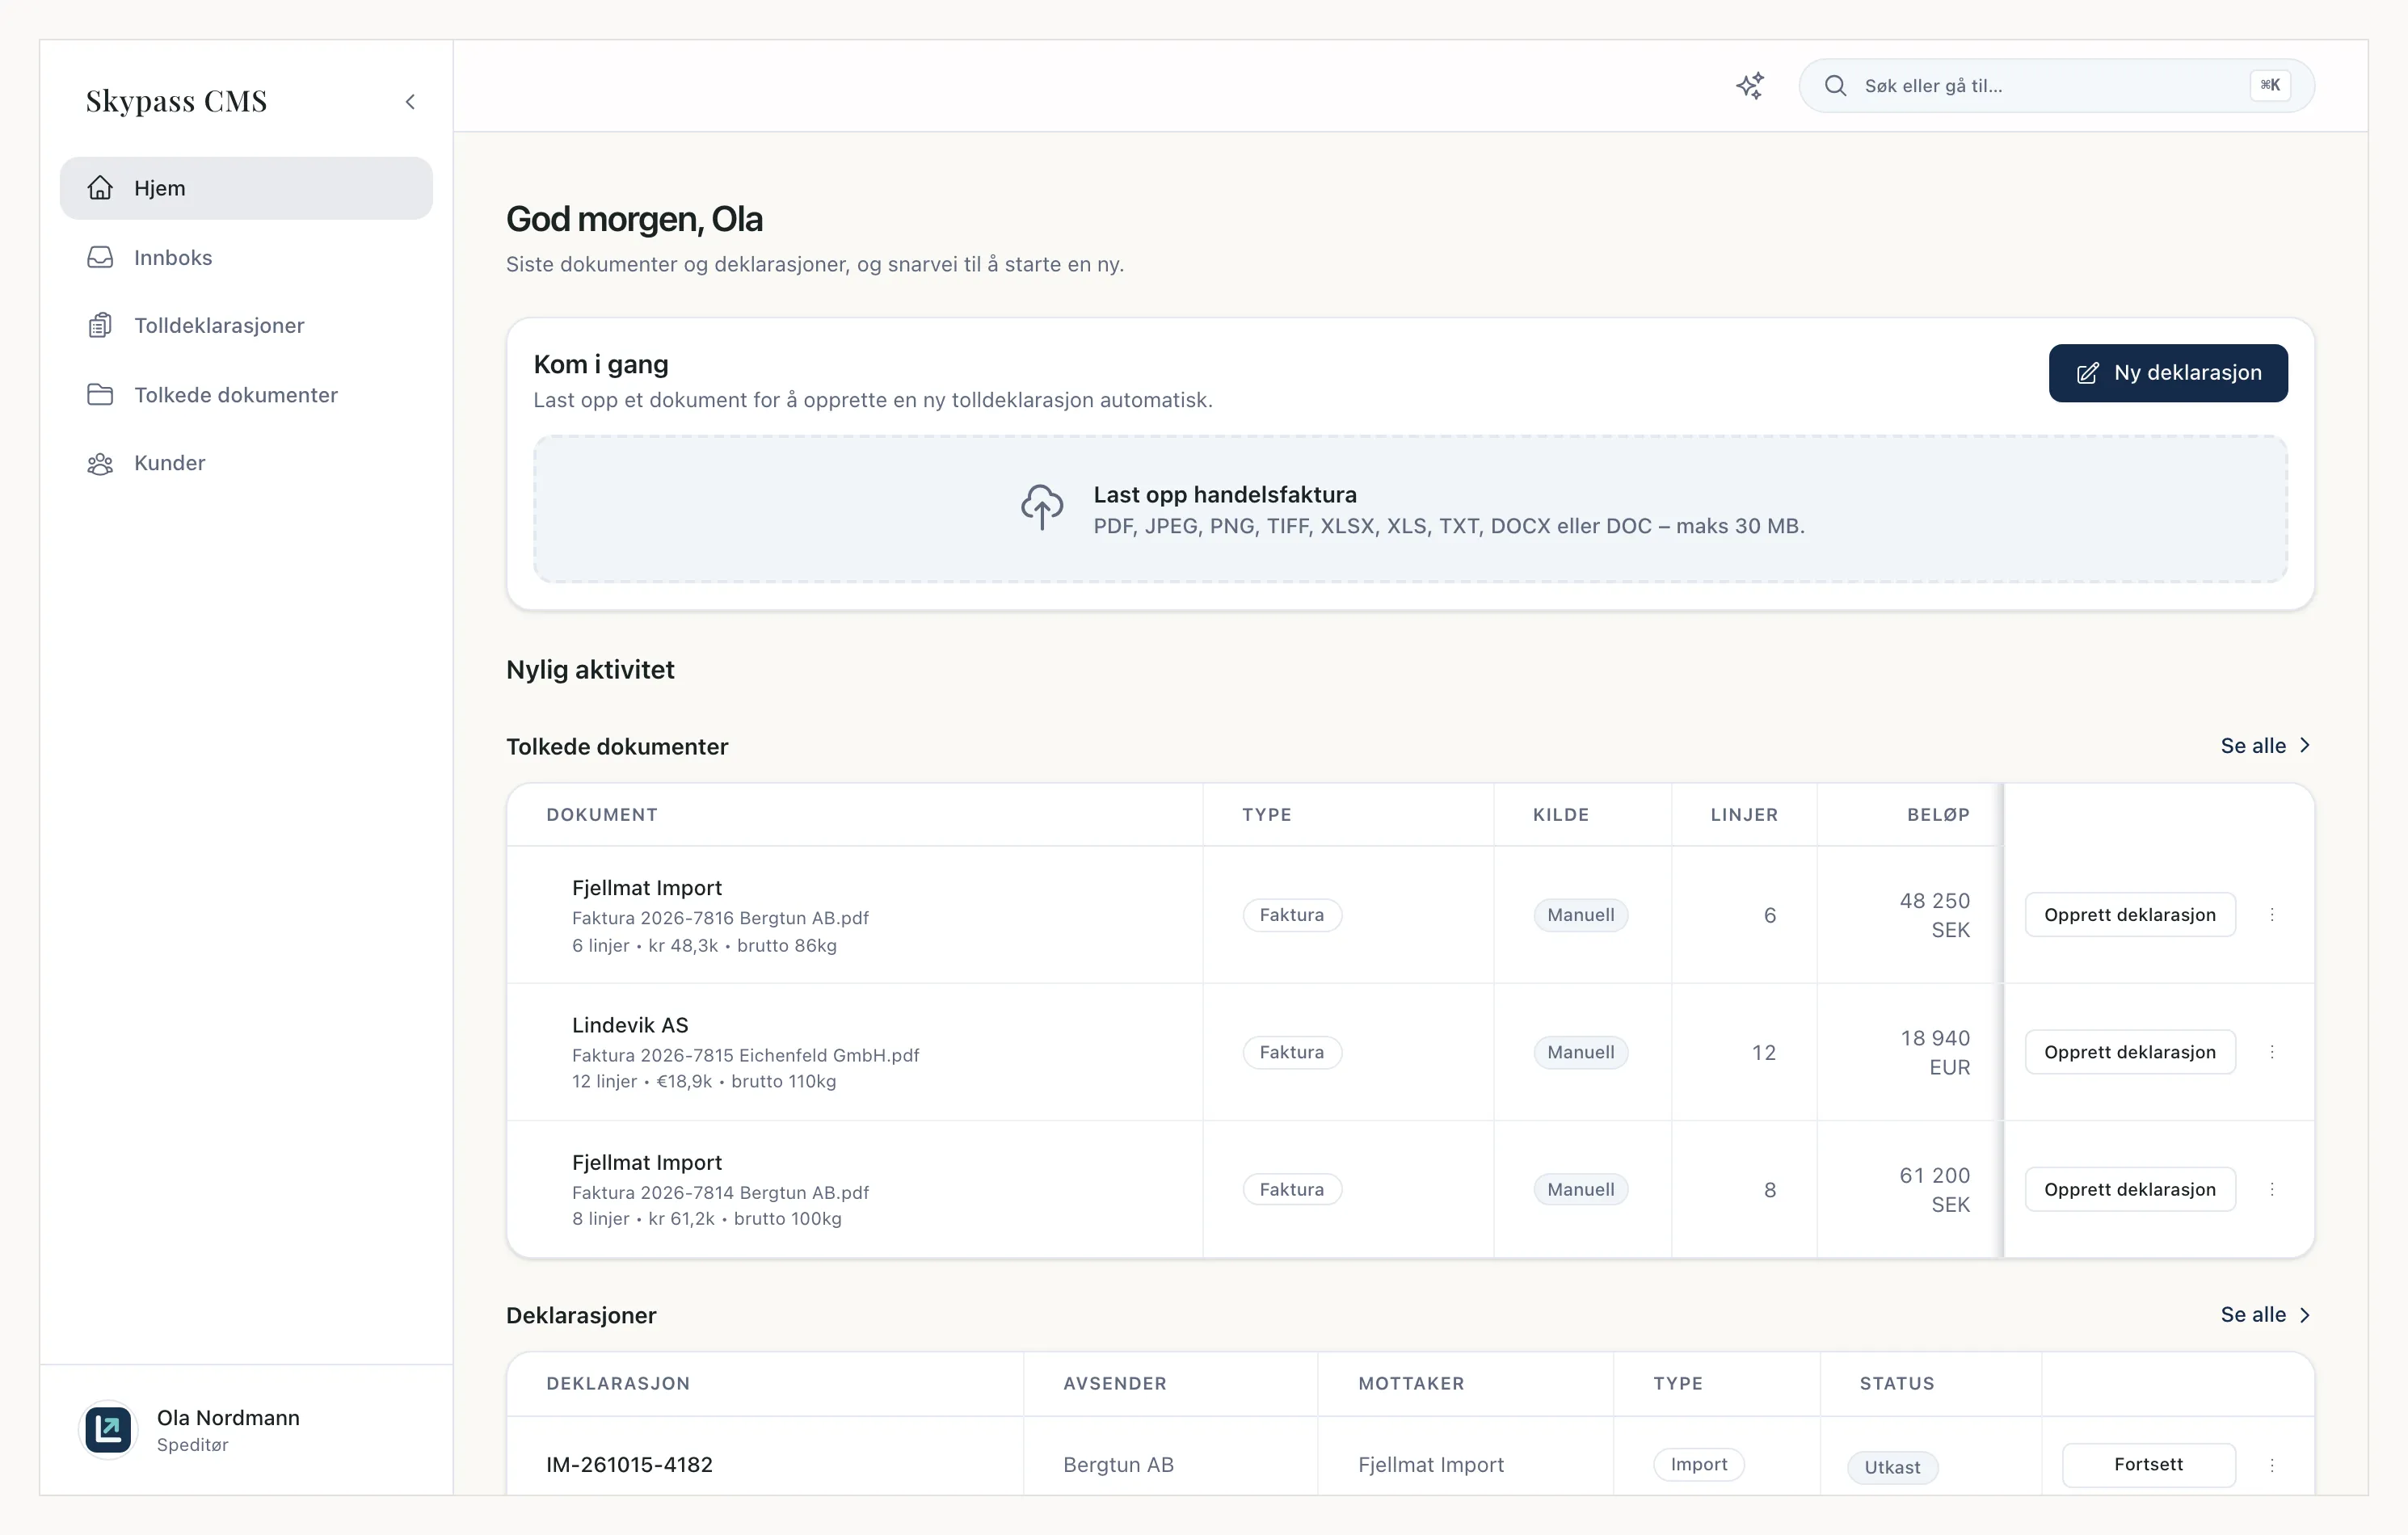
Task: Start a Ny deklarasjon
Action: tap(2168, 373)
